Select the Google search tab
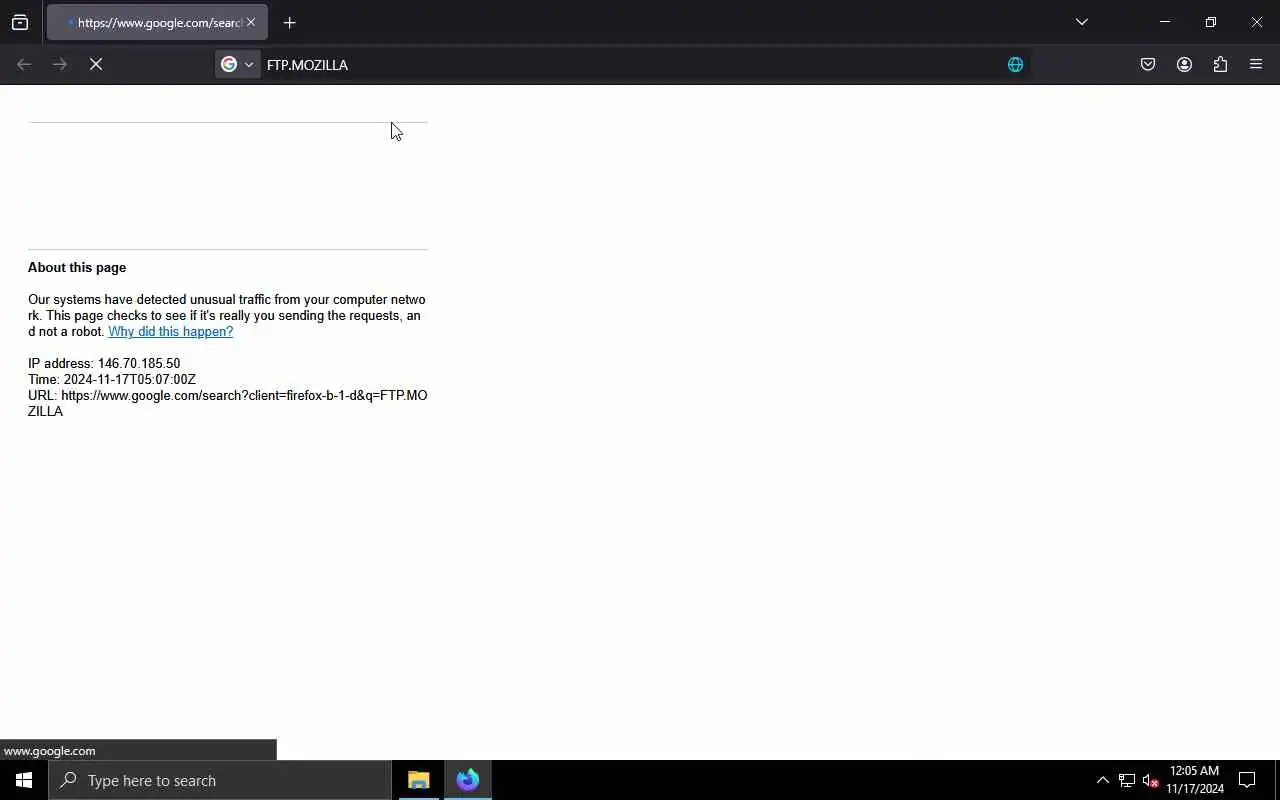 157,22
